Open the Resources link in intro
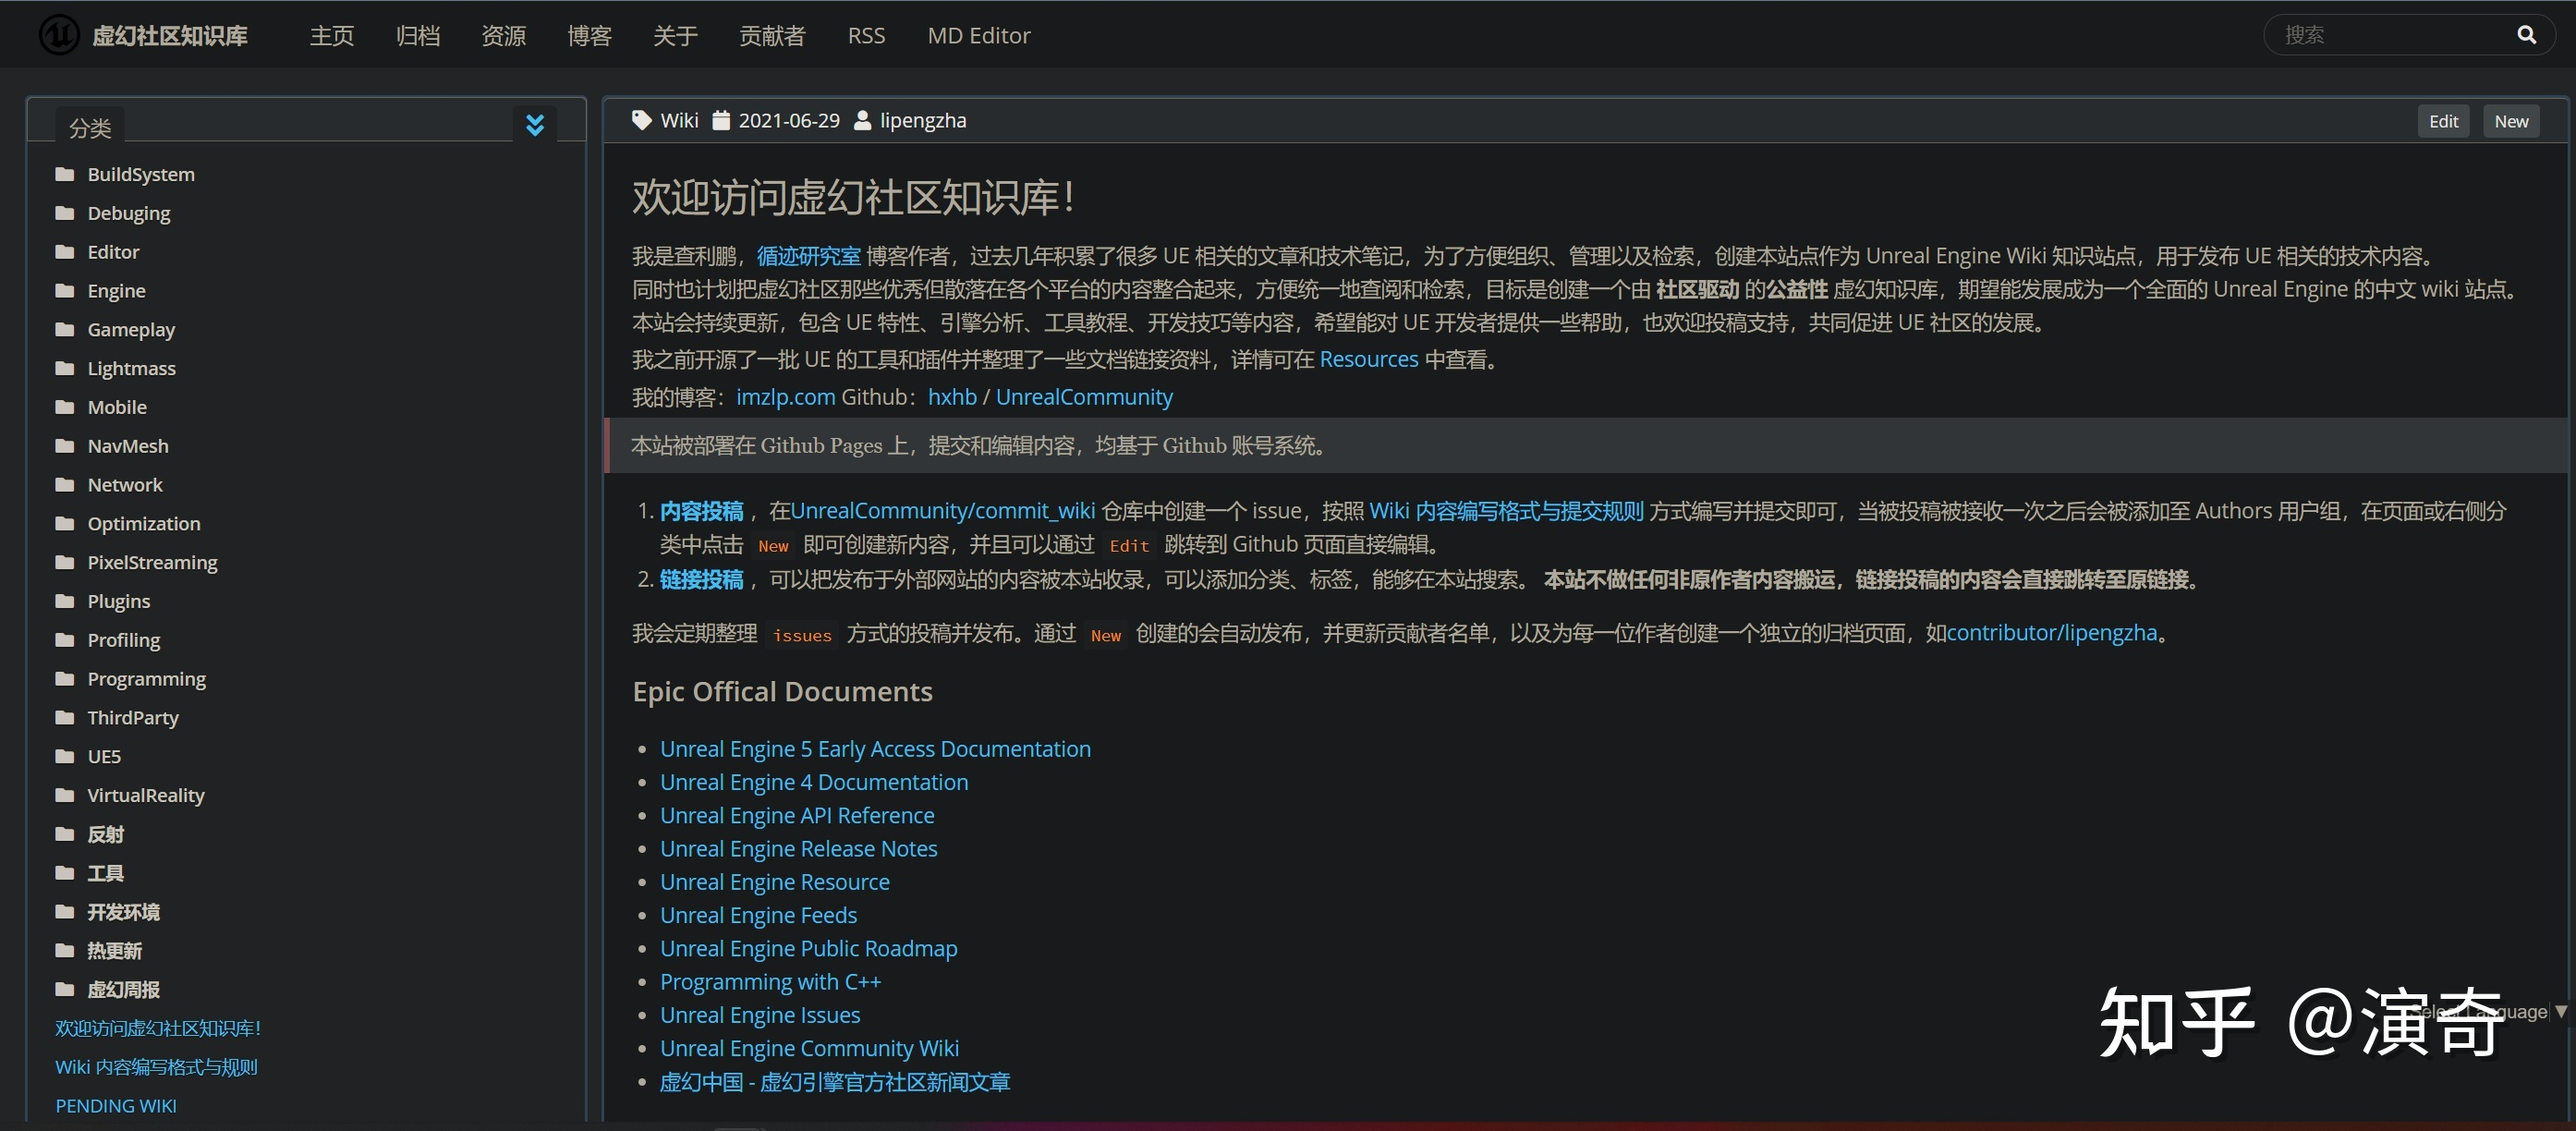Screen dimensions: 2576x1131 click(x=1369, y=359)
